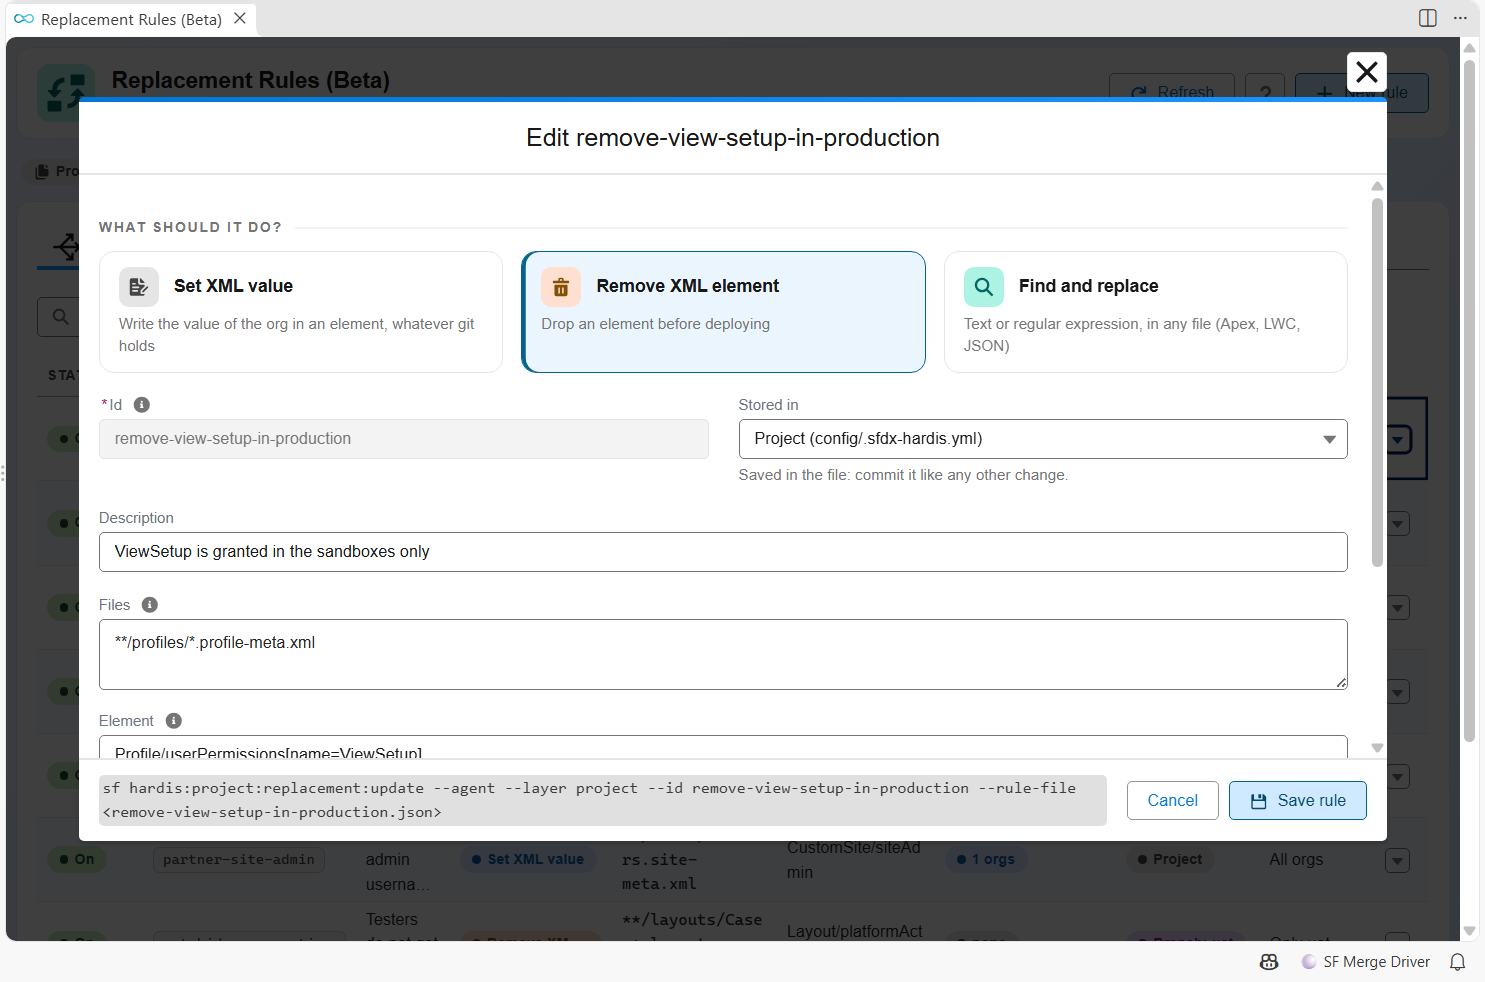
Task: Click the partner-site-admin rule id
Action: coord(239,860)
